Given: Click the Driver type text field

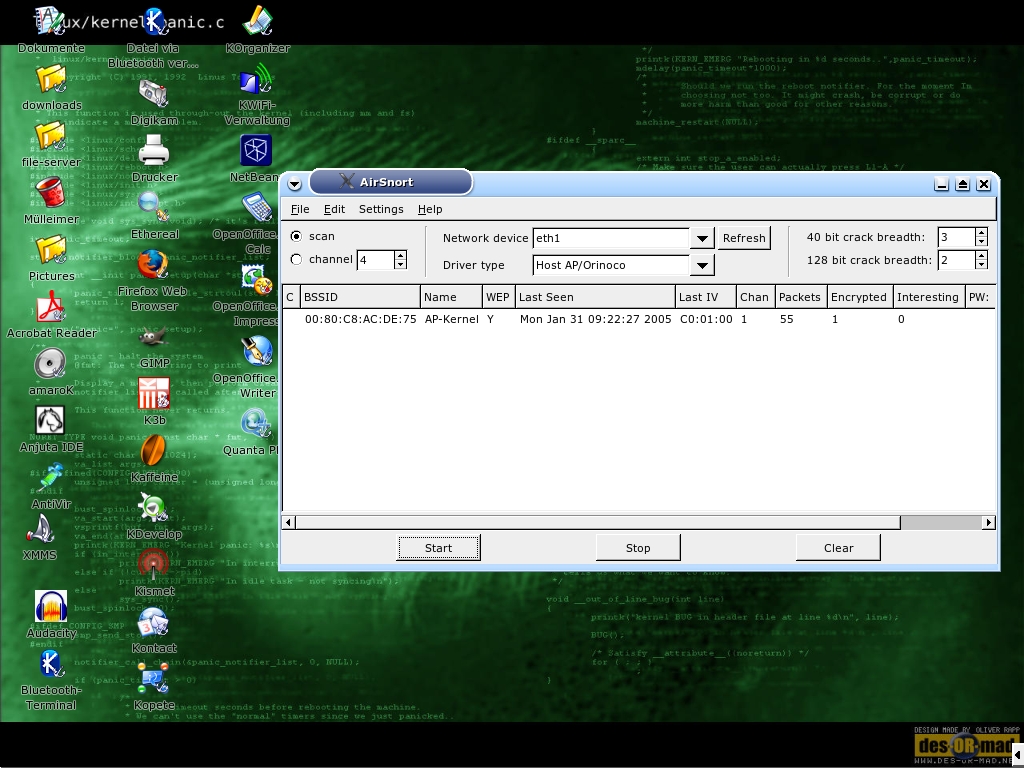Looking at the screenshot, I should 611,265.
